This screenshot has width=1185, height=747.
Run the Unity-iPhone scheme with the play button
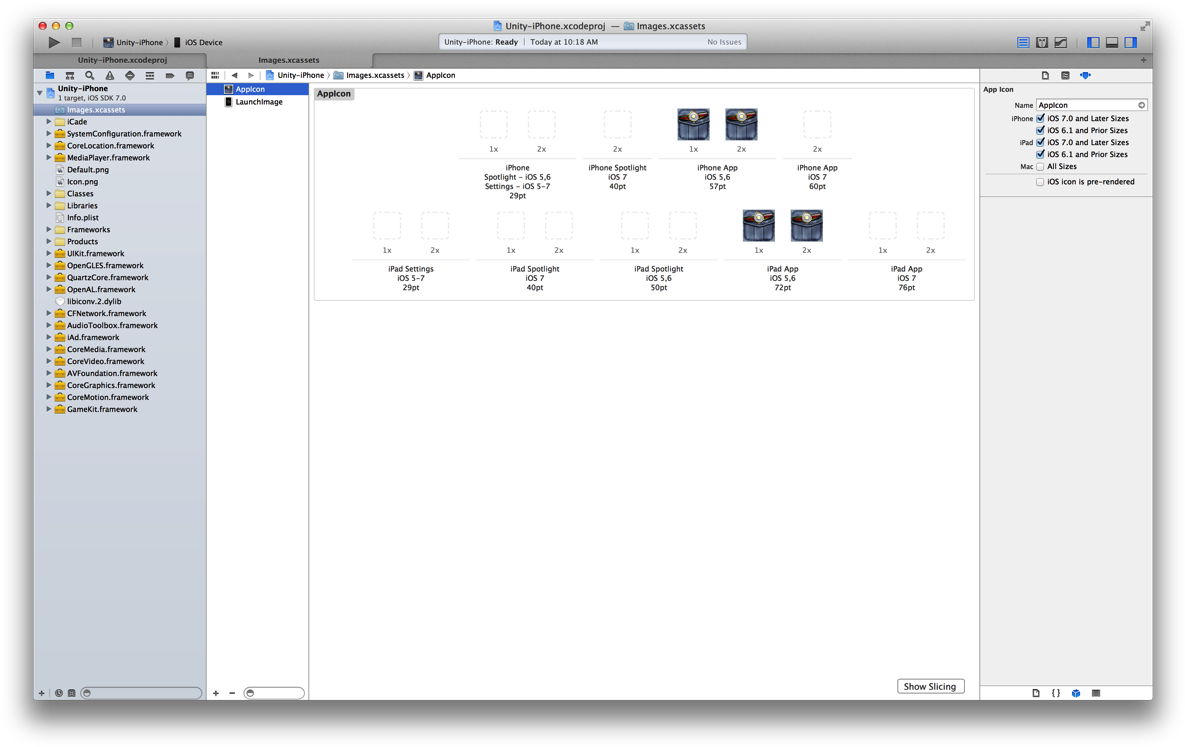click(53, 42)
